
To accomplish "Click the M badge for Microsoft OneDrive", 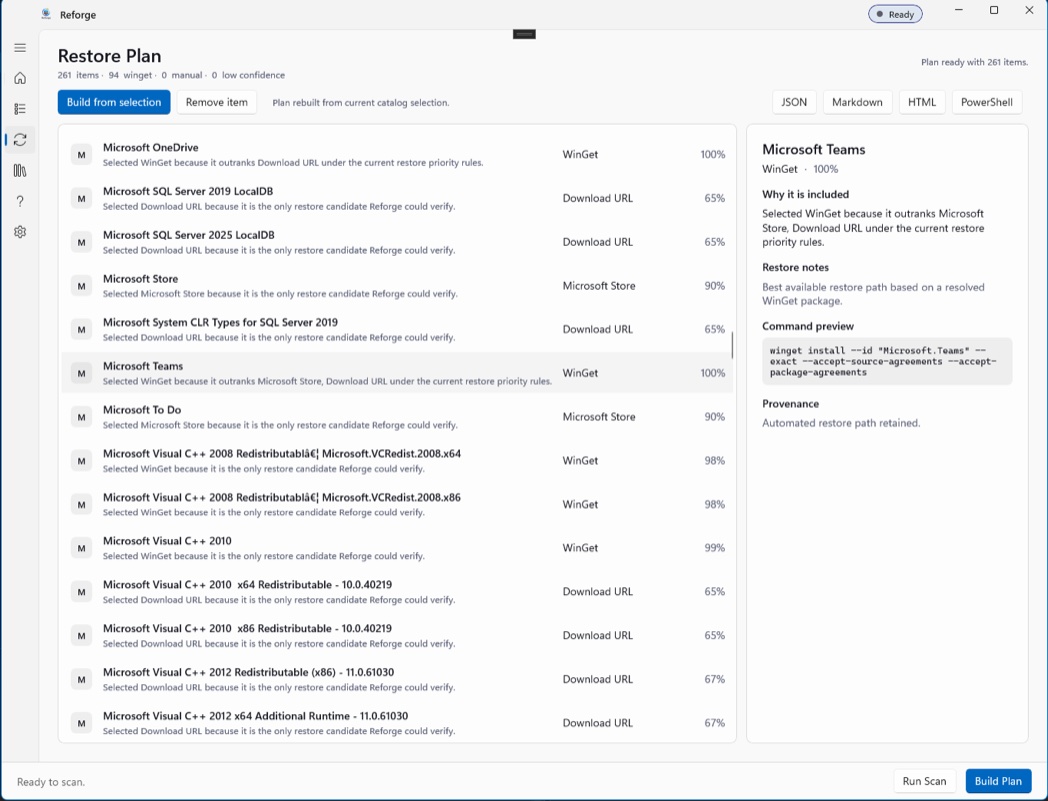I will (82, 154).
